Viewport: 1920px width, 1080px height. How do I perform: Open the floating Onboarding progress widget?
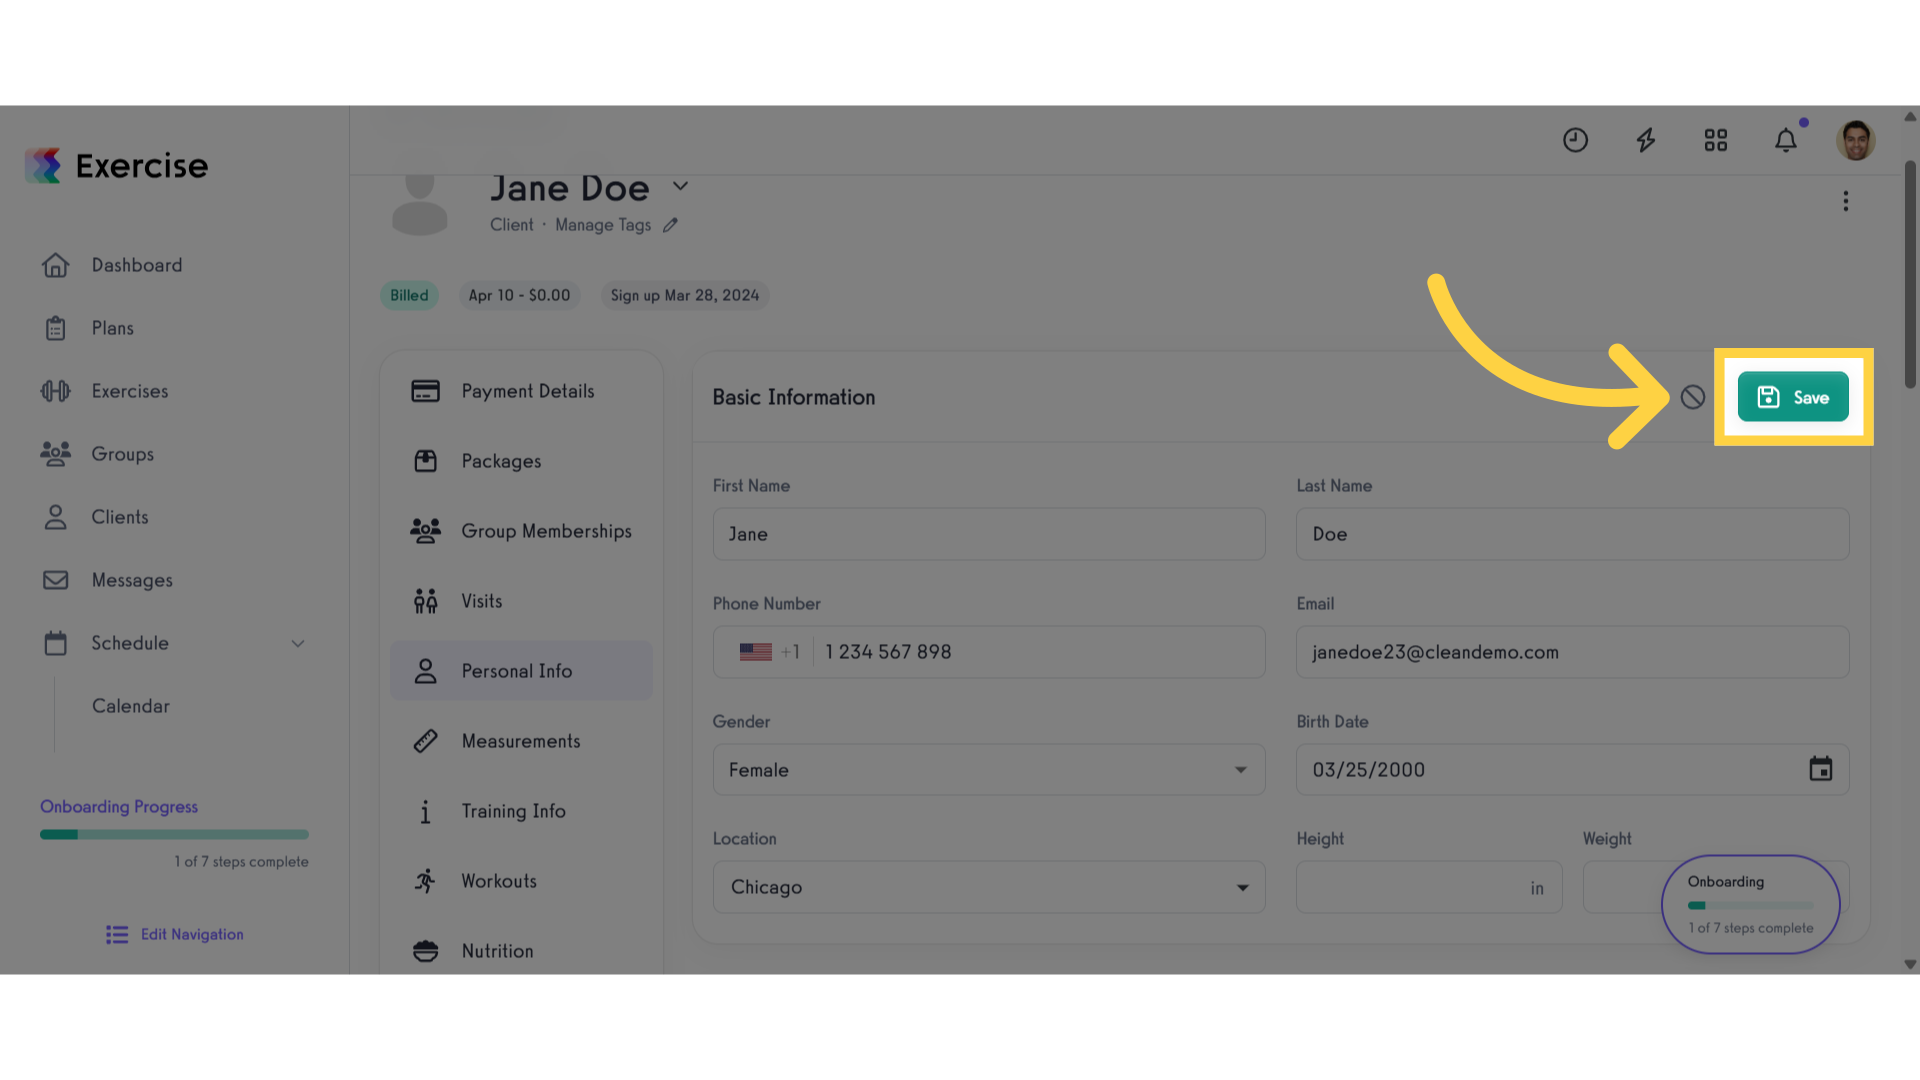(1750, 904)
